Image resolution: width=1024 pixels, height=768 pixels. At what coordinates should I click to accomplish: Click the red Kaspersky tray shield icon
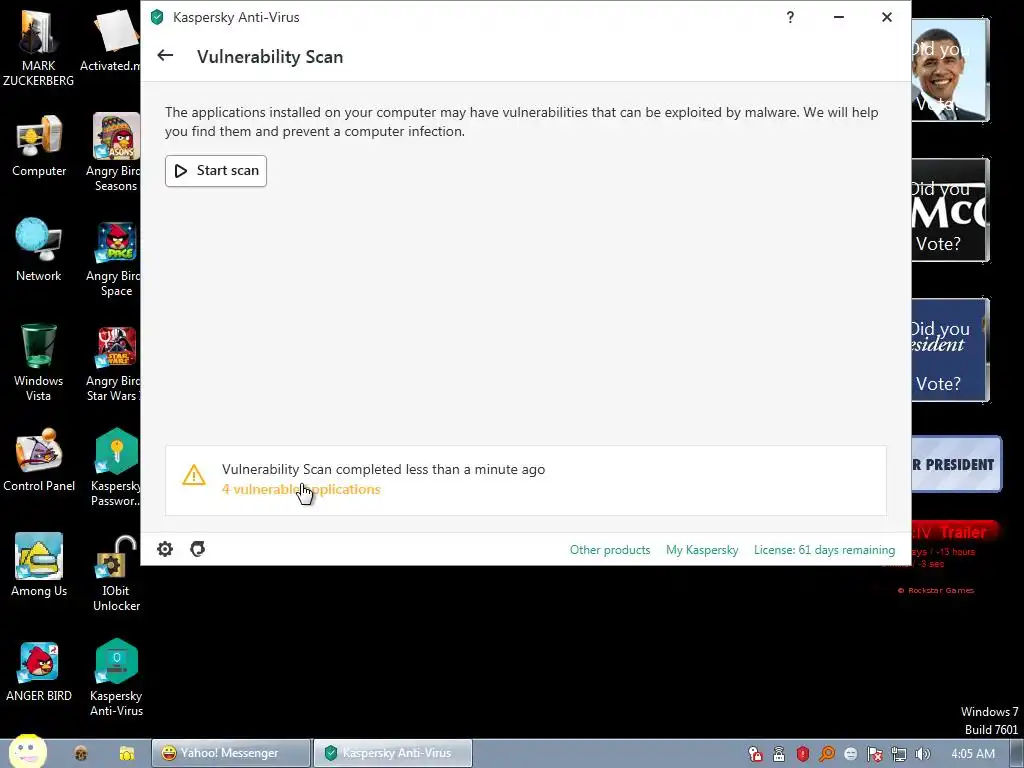coord(803,754)
